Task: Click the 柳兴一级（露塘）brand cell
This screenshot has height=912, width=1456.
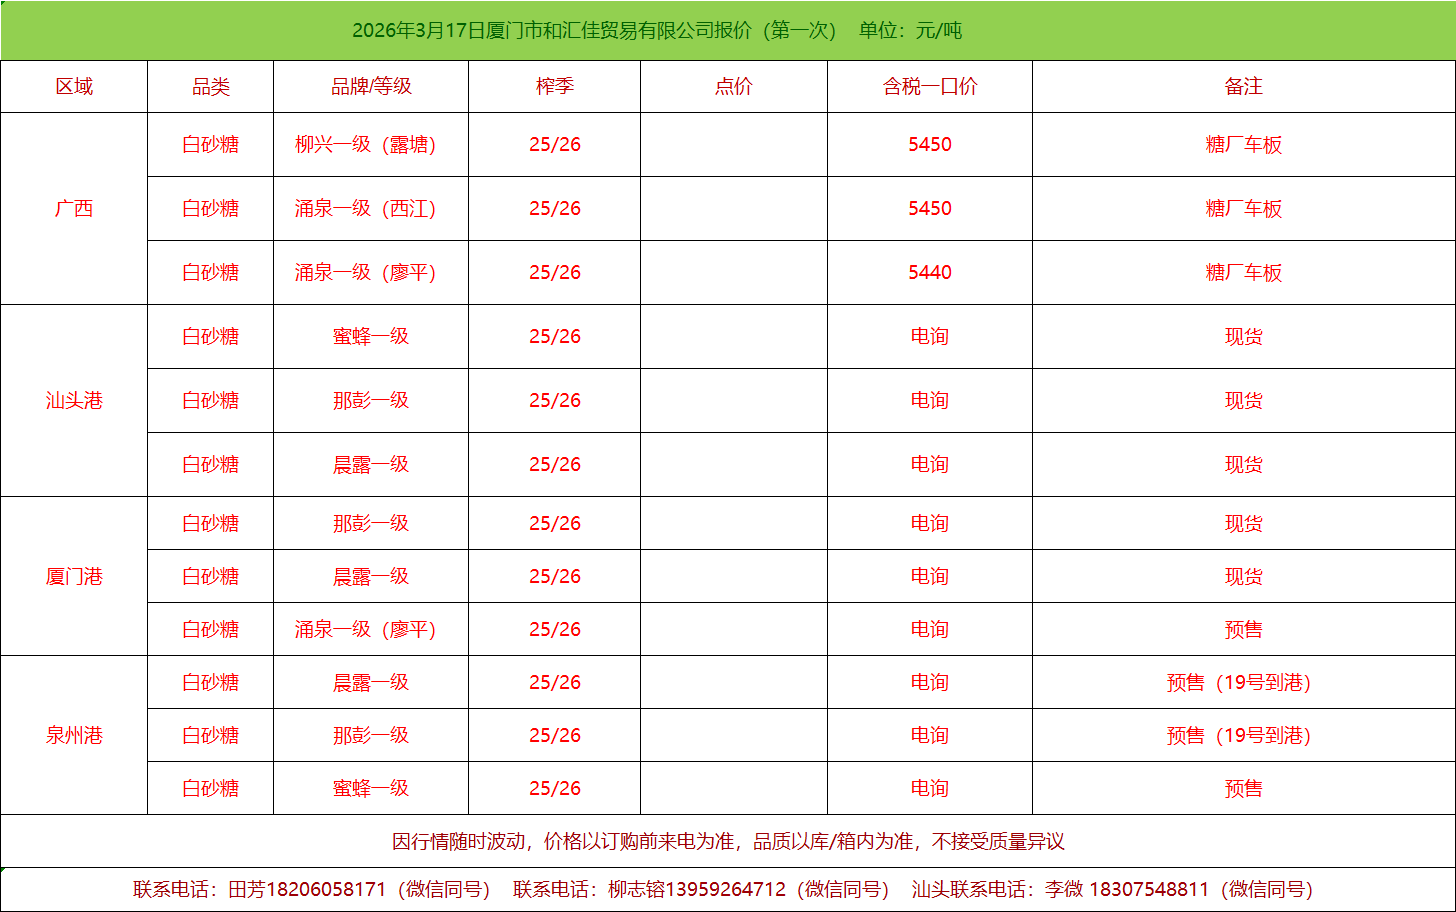Action: coord(365,145)
